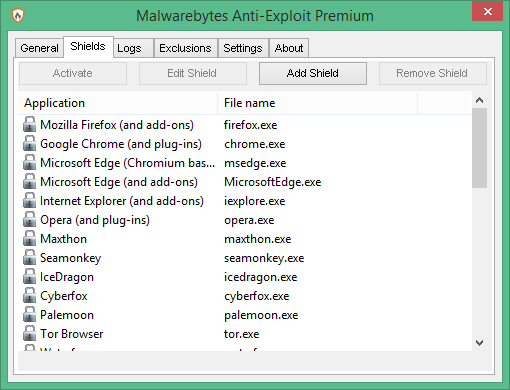510x390 pixels.
Task: Click the icedragon.exe file name
Action: click(260, 277)
